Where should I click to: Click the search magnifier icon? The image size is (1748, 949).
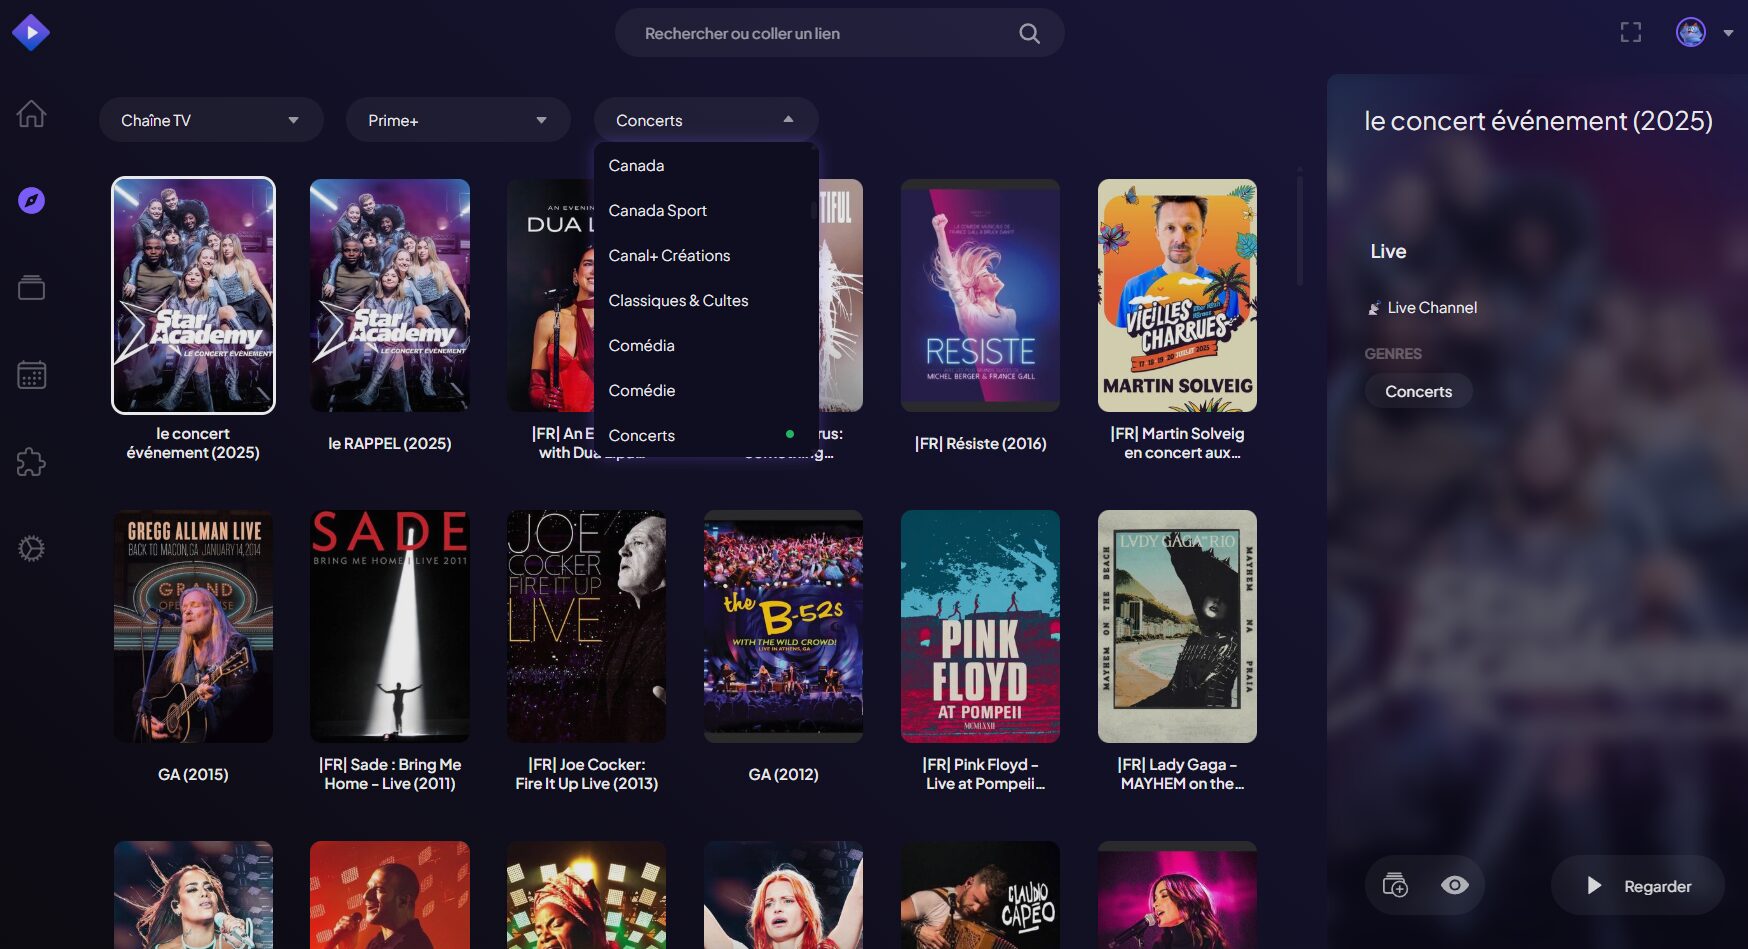point(1029,34)
